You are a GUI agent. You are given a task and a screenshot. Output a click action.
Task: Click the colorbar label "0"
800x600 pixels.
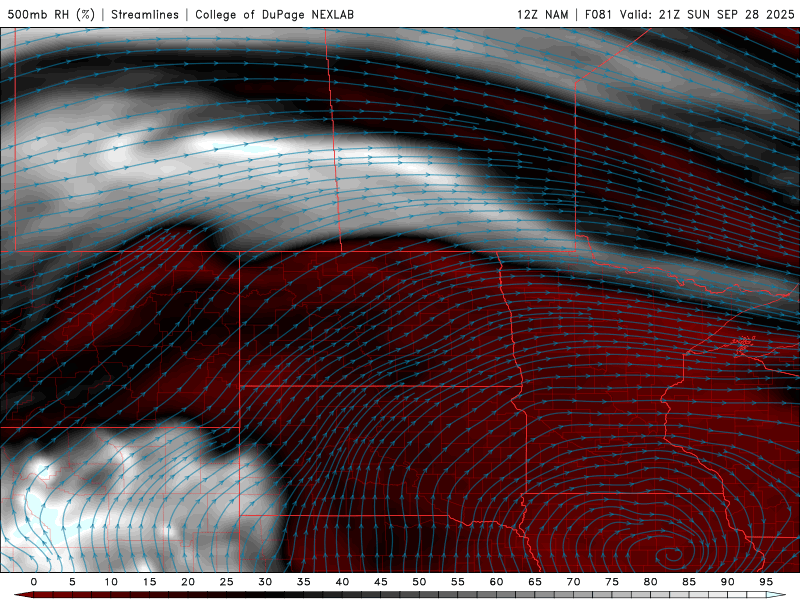[x=34, y=582]
